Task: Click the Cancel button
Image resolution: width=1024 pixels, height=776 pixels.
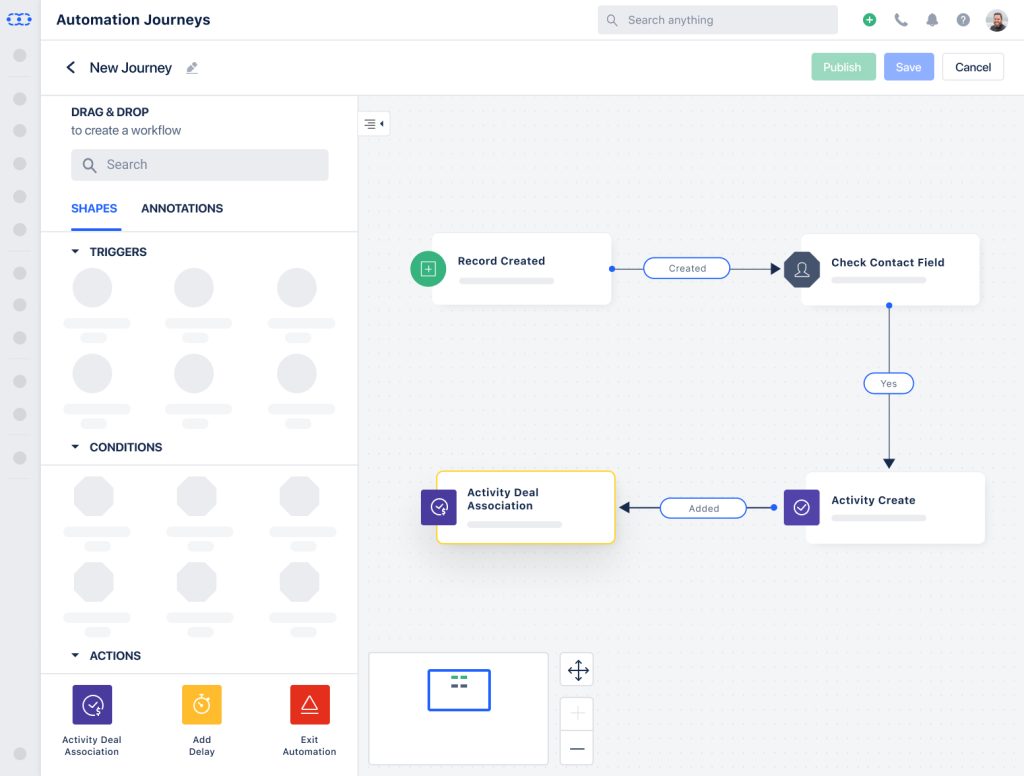Action: point(972,67)
